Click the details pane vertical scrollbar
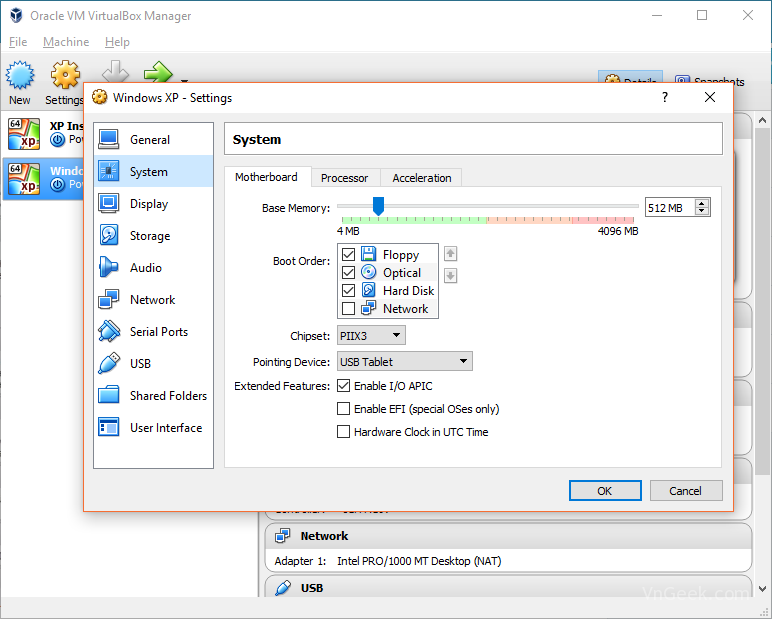The width and height of the screenshot is (772, 619). coord(762,300)
